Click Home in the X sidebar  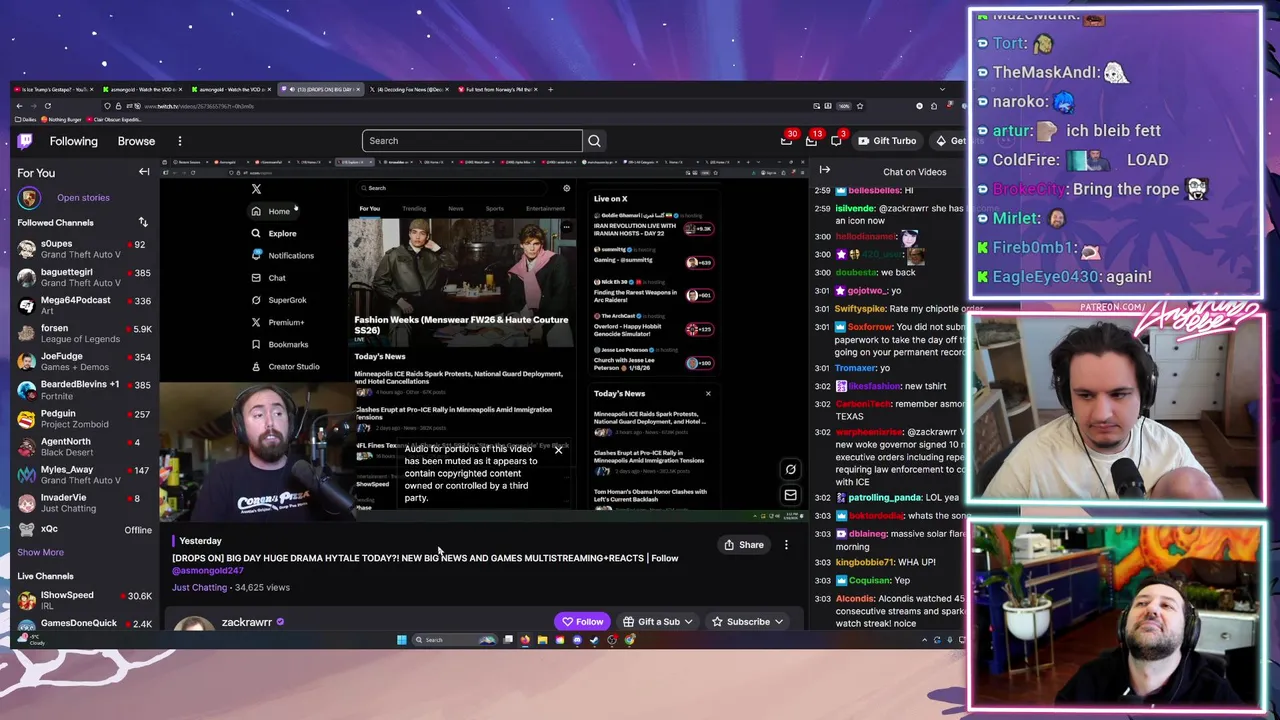(271, 211)
